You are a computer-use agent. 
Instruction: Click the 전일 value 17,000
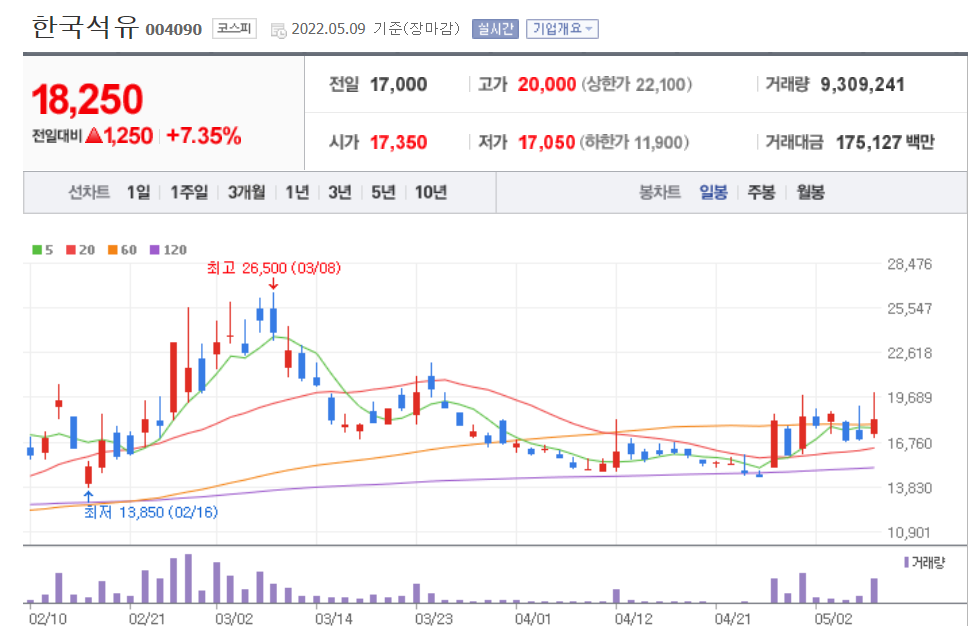(x=398, y=85)
